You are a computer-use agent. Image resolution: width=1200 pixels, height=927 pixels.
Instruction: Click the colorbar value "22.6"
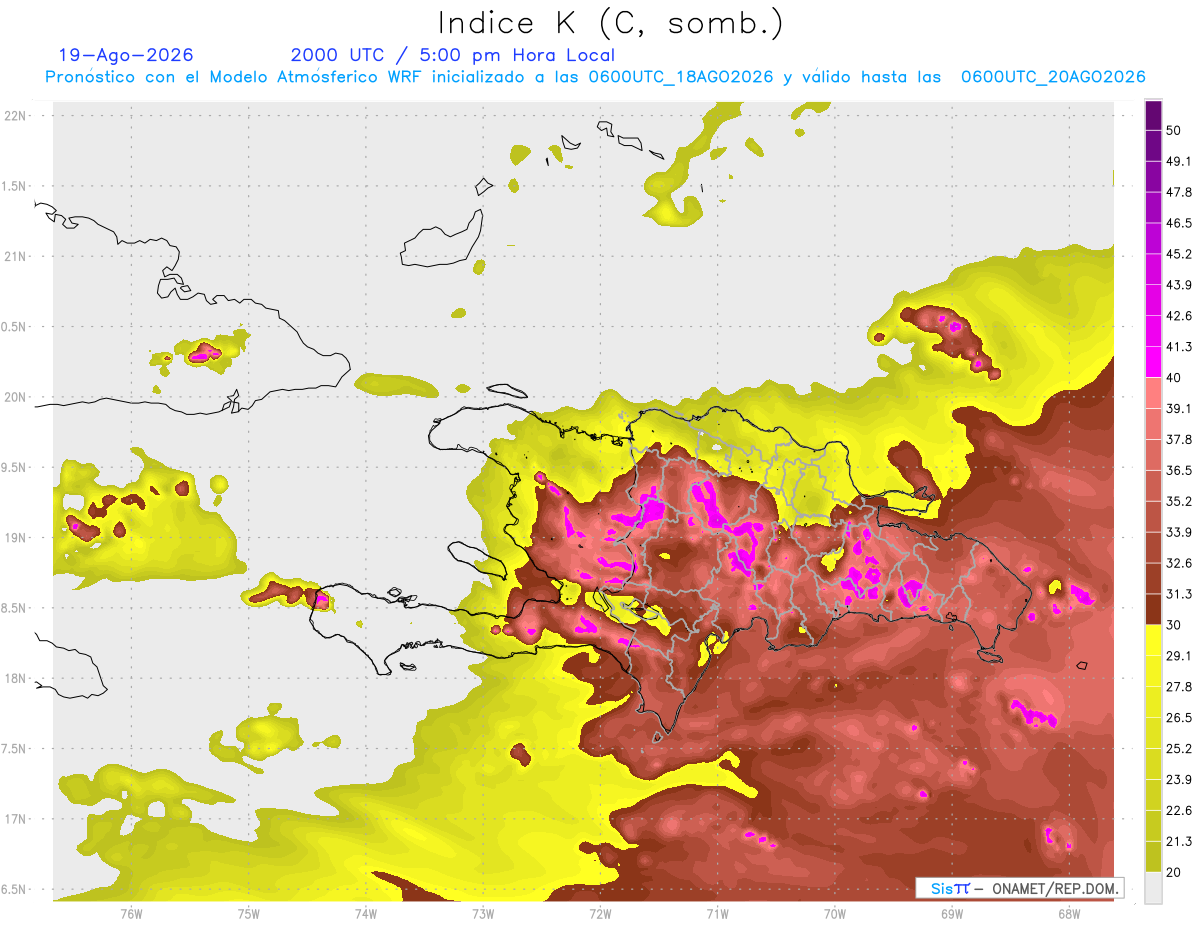click(1179, 811)
